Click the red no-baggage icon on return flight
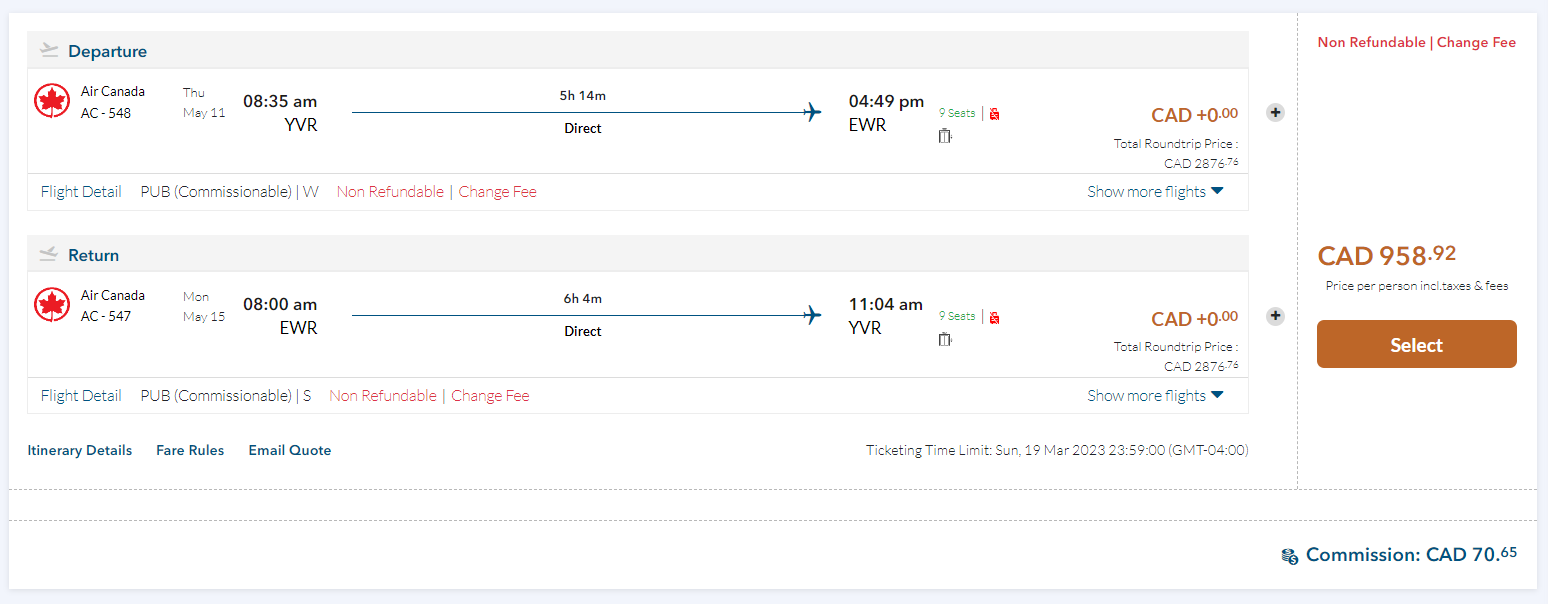 [x=994, y=317]
